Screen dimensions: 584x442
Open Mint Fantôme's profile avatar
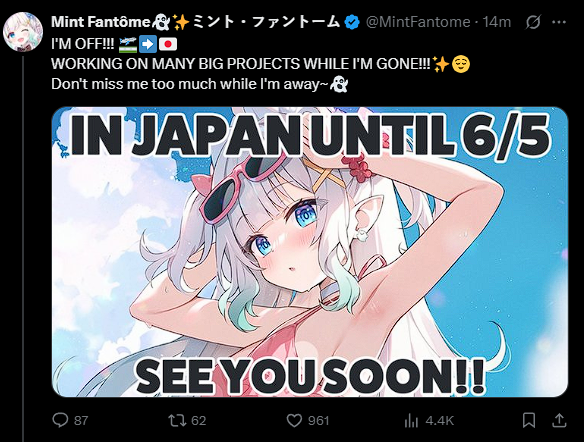(23, 32)
